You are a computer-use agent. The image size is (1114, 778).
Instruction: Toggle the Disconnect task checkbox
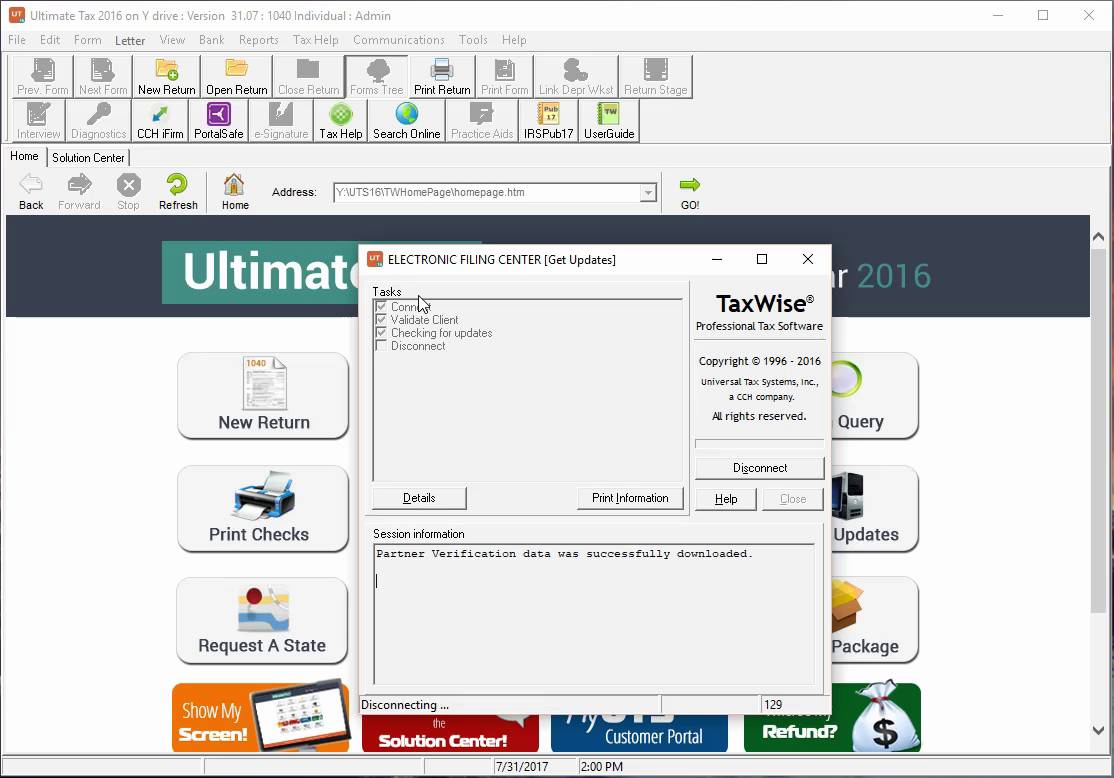click(x=382, y=346)
